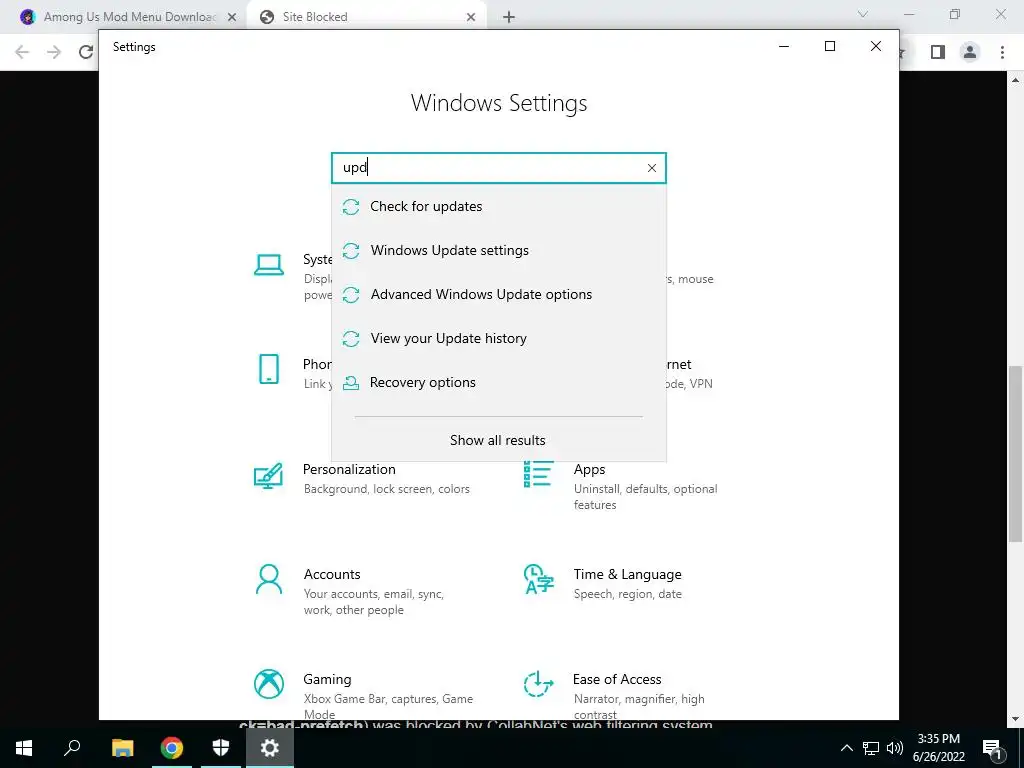Switch to Chrome in the taskbar
The image size is (1024, 768).
(172, 748)
